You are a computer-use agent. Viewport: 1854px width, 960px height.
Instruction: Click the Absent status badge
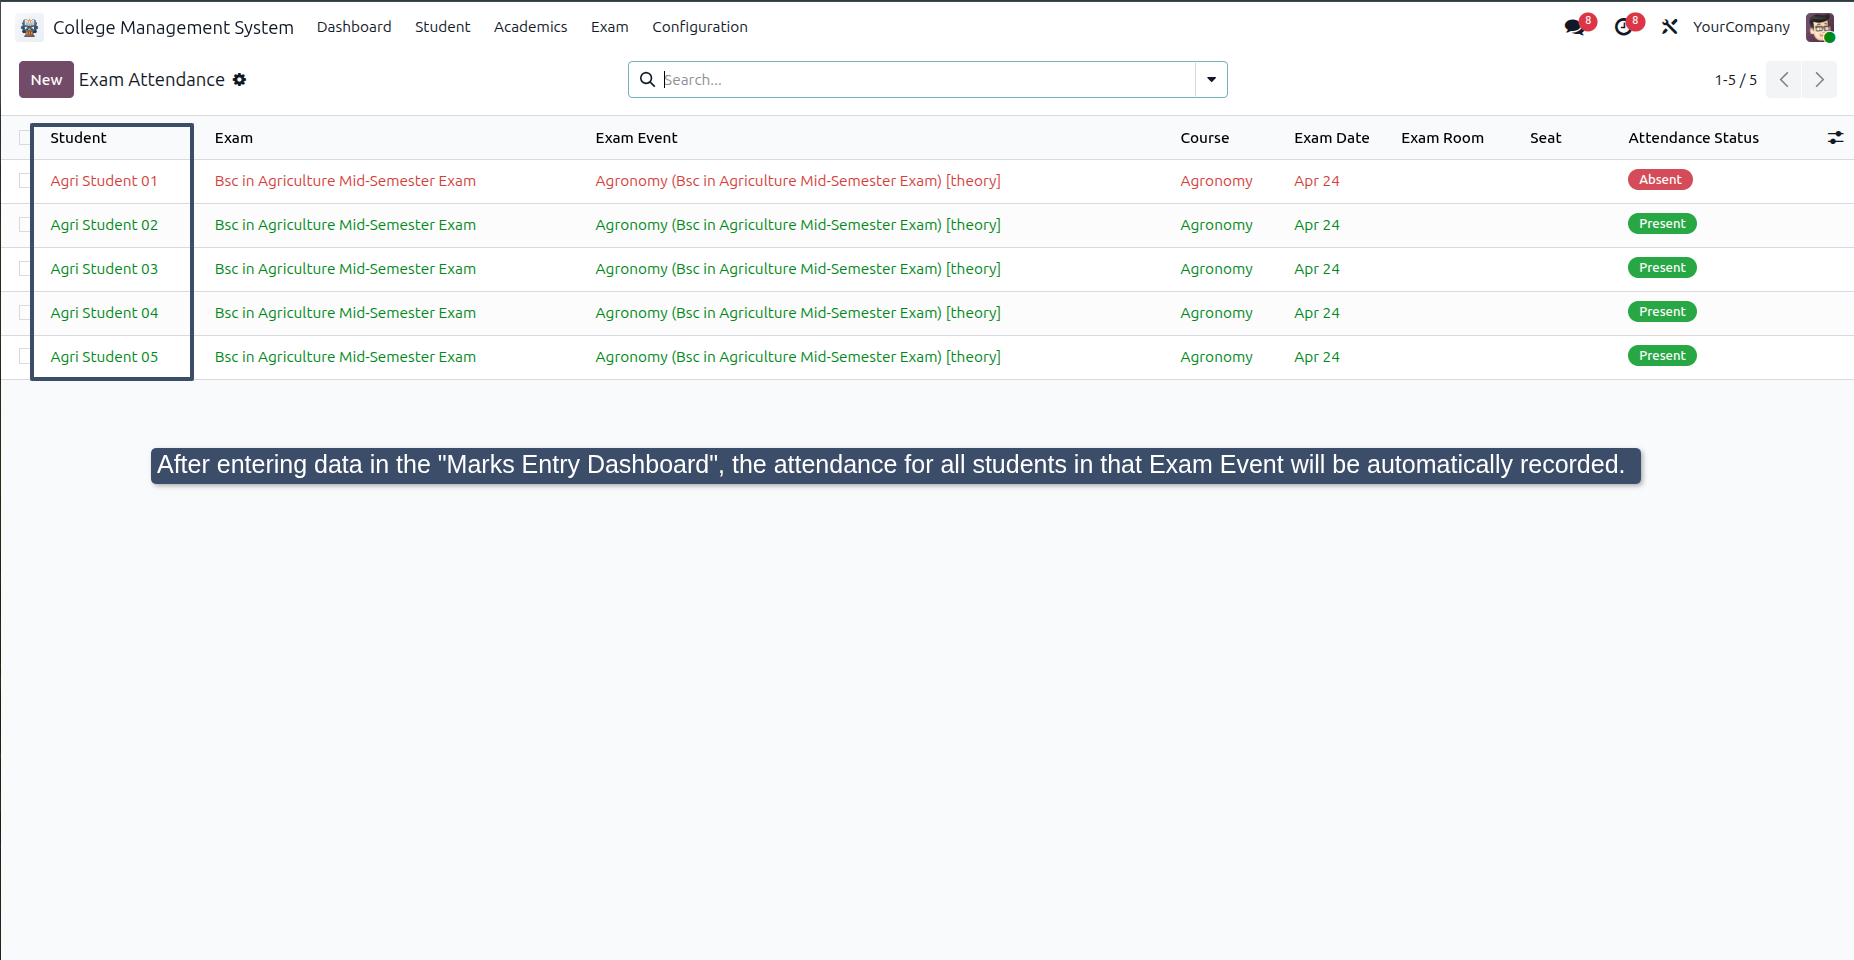[x=1660, y=180]
